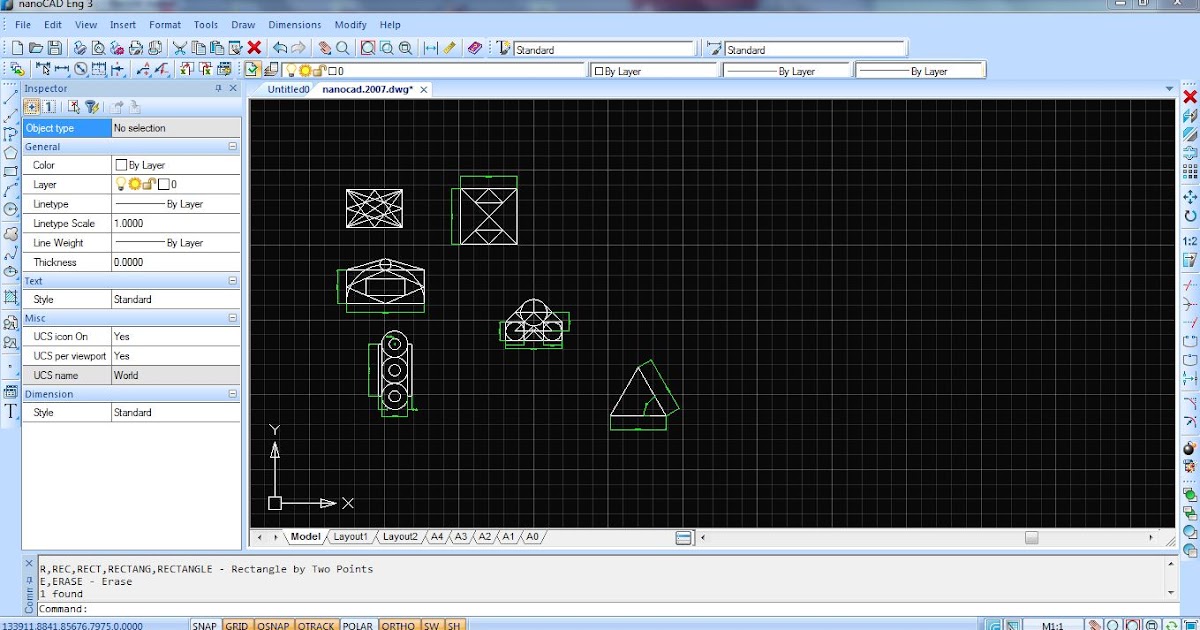Image resolution: width=1200 pixels, height=630 pixels.
Task: Click the Untitled0 document tab
Action: point(287,88)
